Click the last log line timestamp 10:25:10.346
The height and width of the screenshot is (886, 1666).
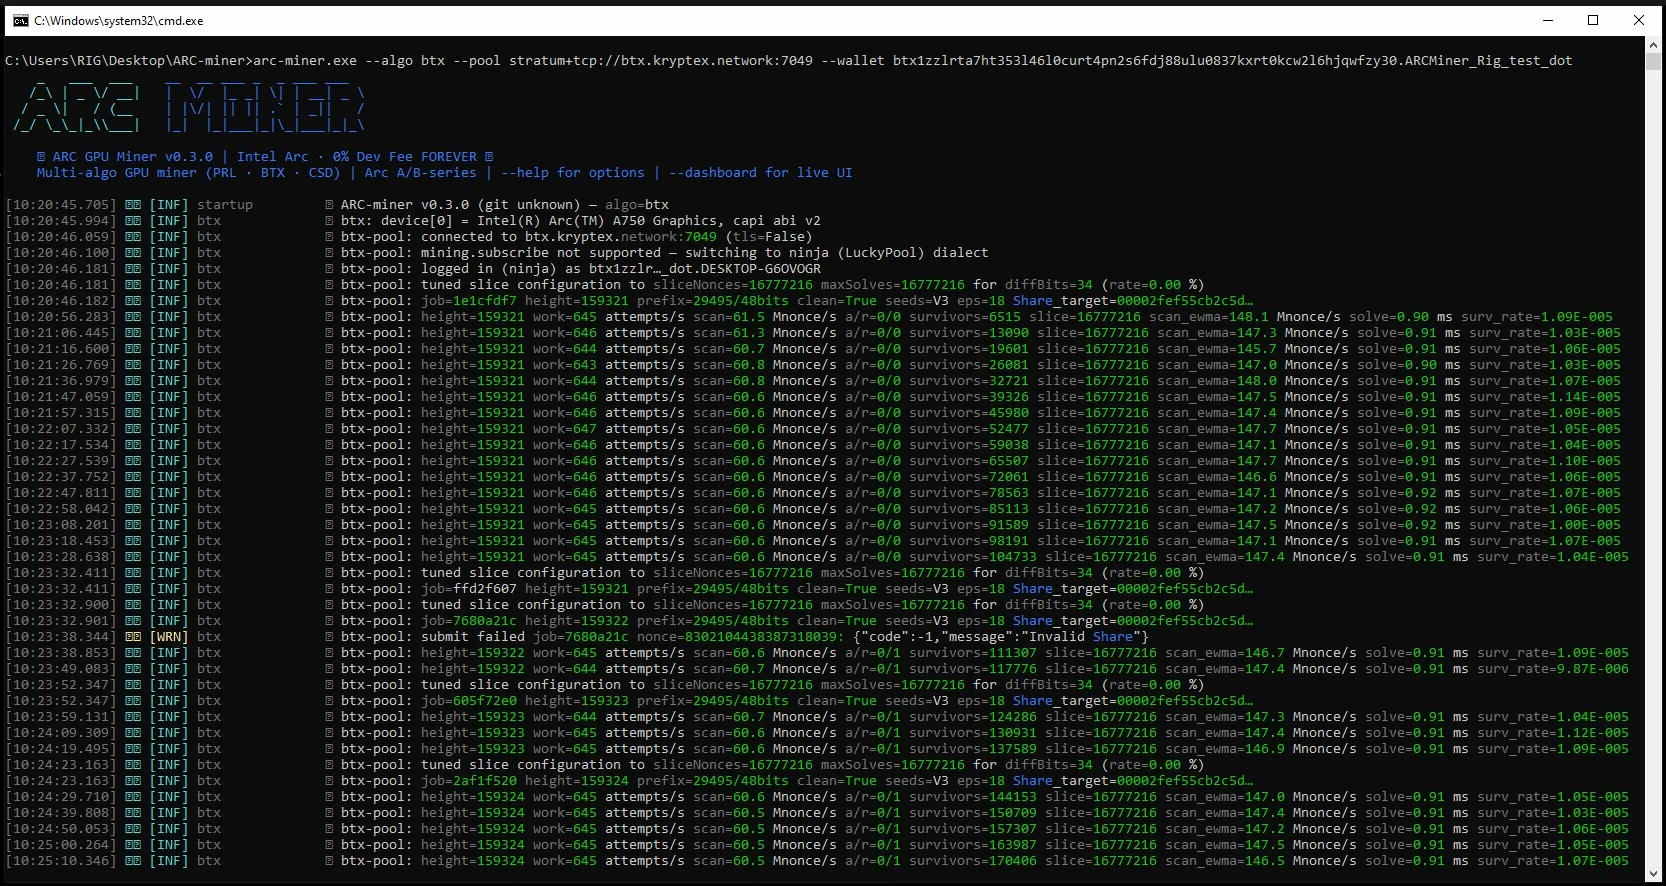pos(61,861)
